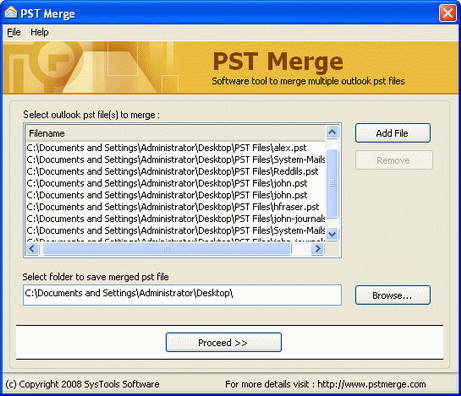The height and width of the screenshot is (396, 461).
Task: Select the alex.pst file row
Action: (x=175, y=148)
